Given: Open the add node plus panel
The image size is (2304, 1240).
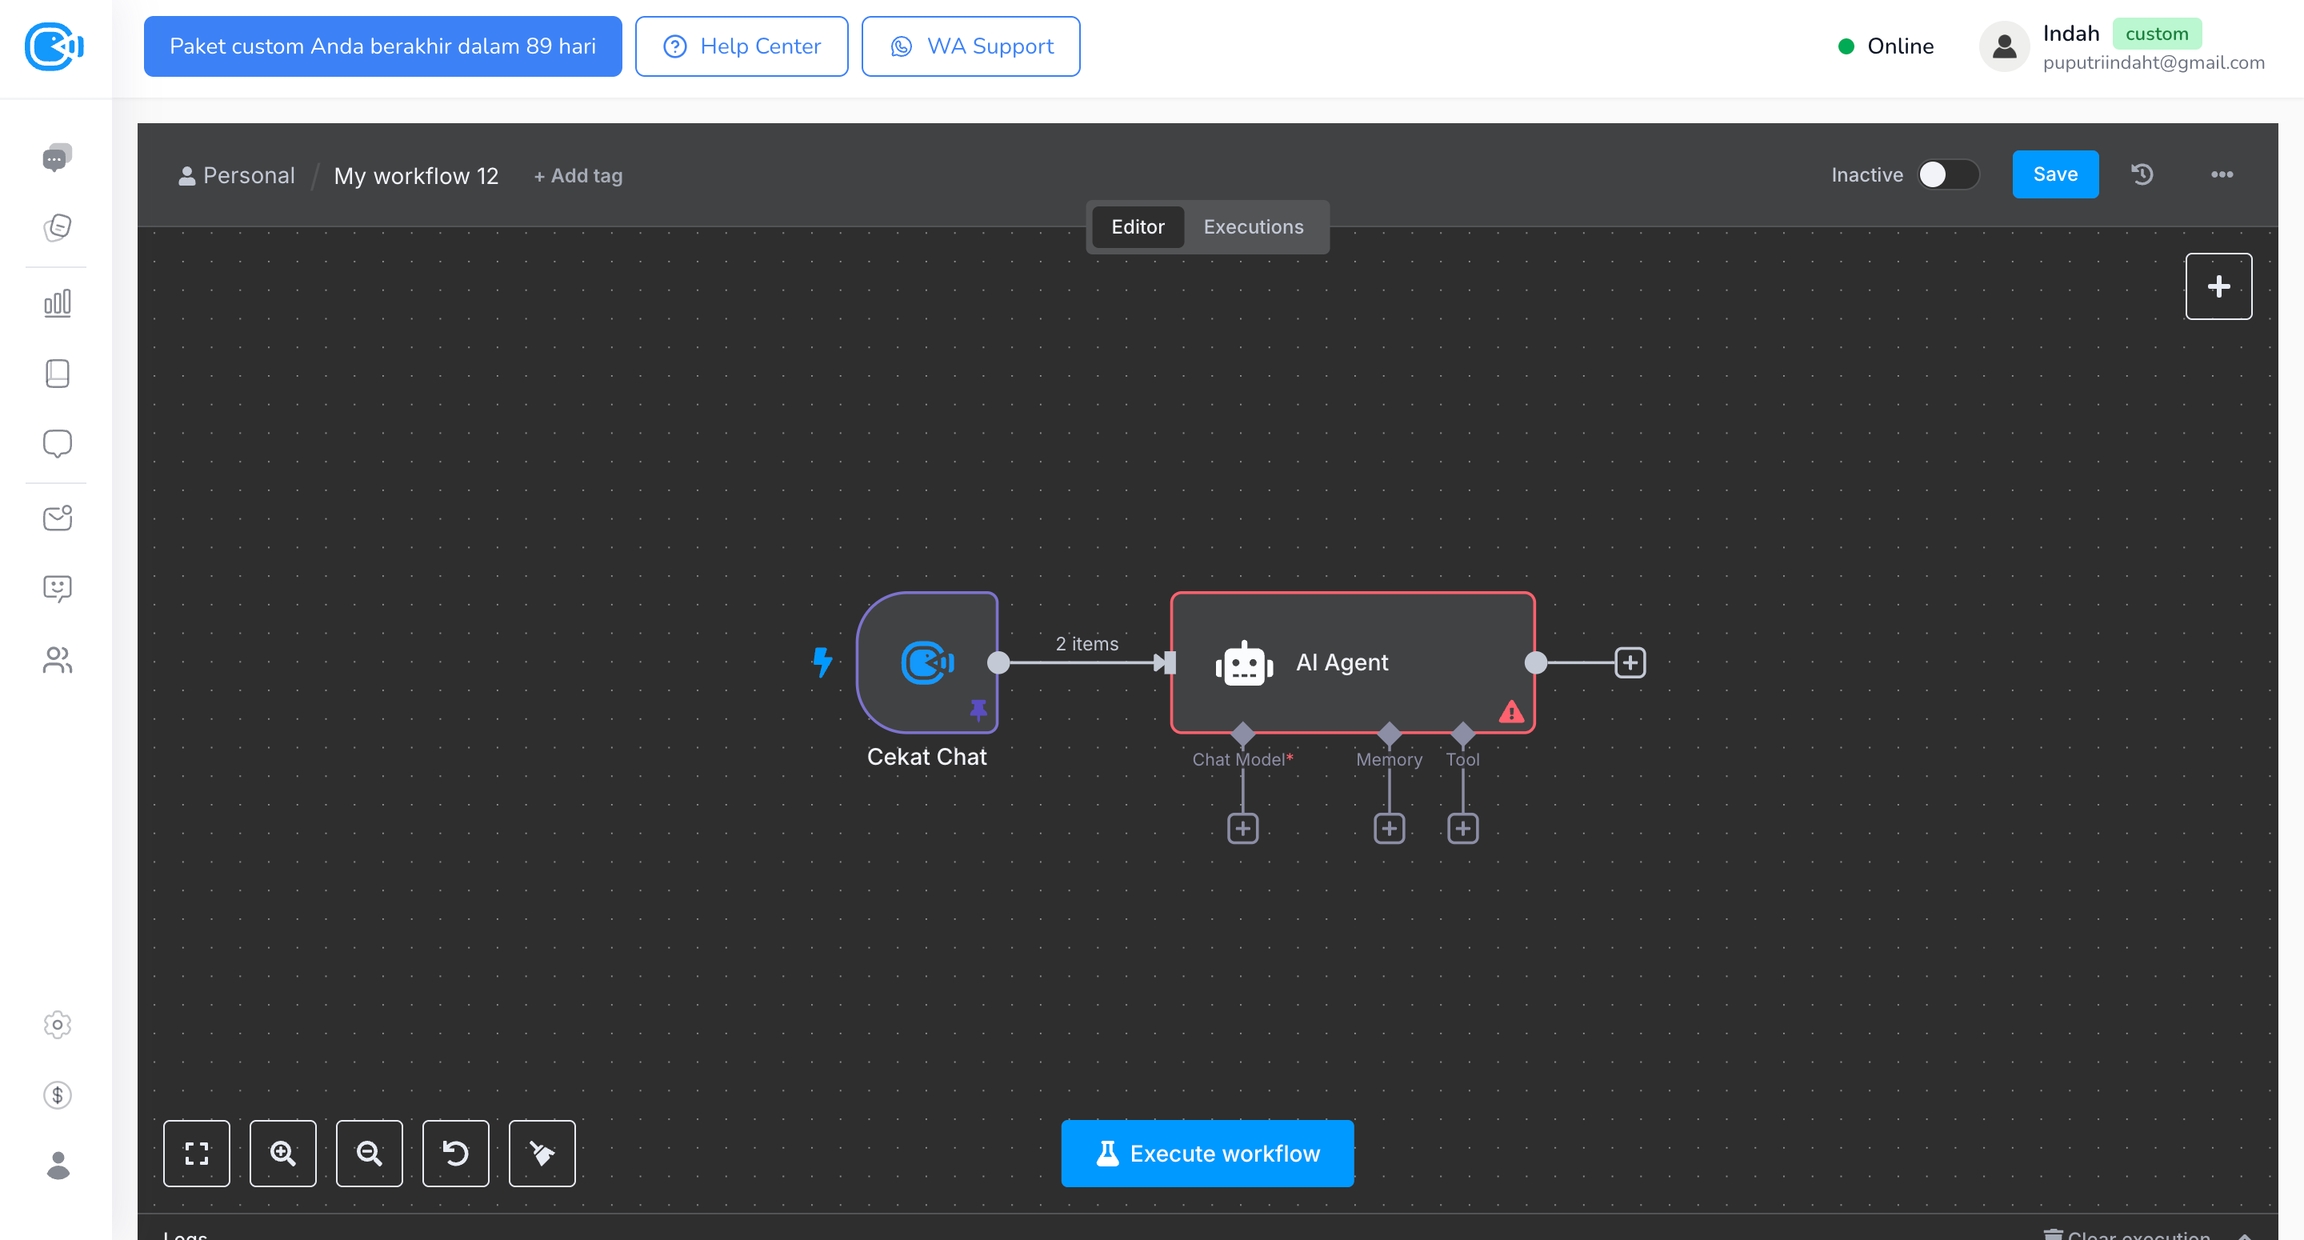Looking at the screenshot, I should pyautogui.click(x=2218, y=286).
